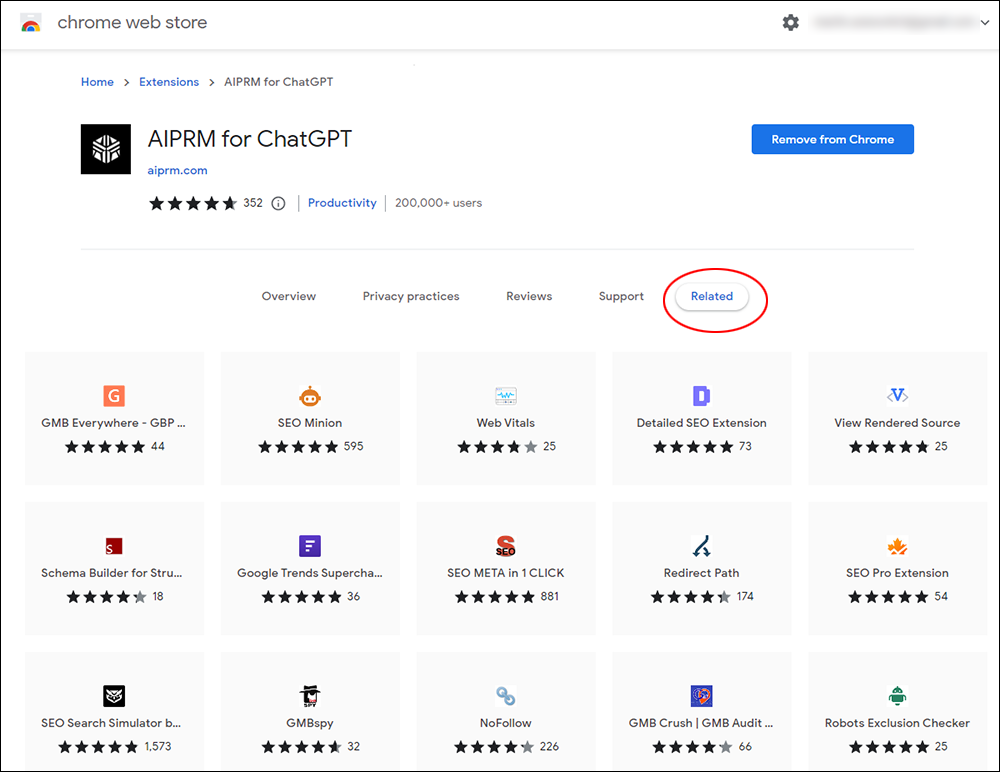Open the Reviews tab

pyautogui.click(x=529, y=296)
